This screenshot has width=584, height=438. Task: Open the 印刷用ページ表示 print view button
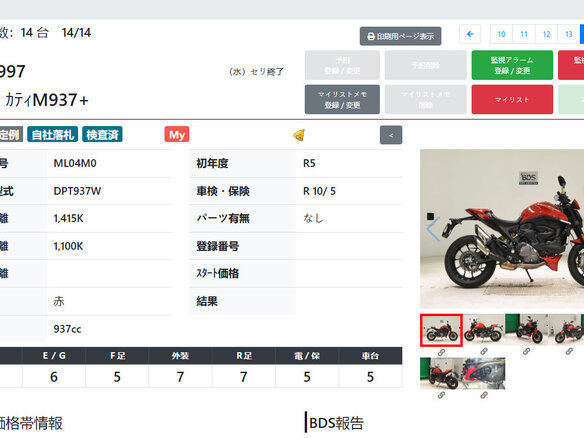click(400, 36)
